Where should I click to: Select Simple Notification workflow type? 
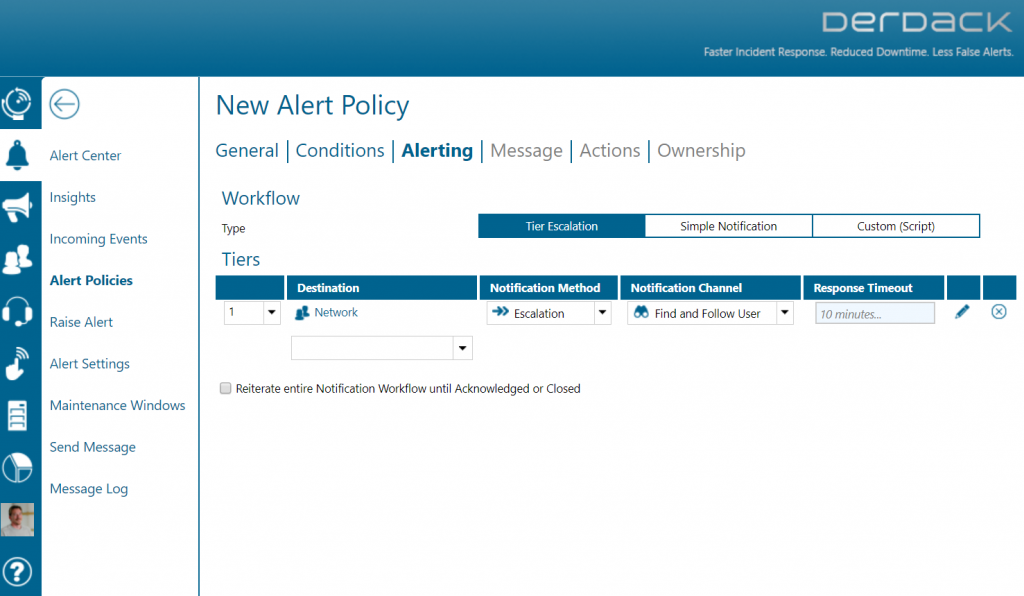(728, 226)
